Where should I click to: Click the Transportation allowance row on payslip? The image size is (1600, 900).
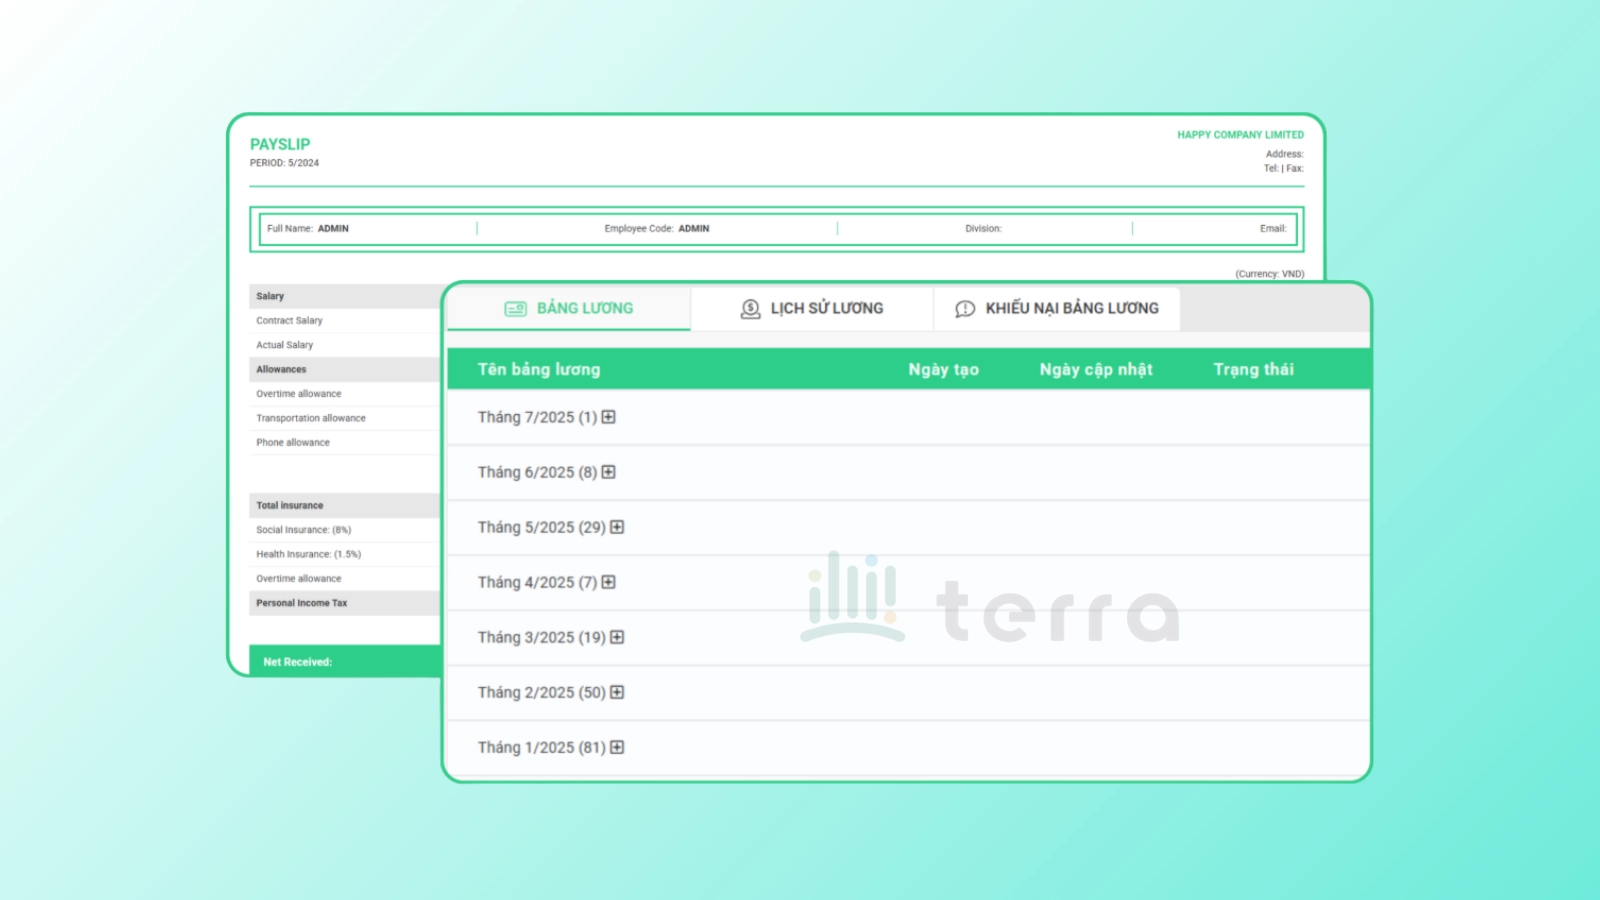345,418
